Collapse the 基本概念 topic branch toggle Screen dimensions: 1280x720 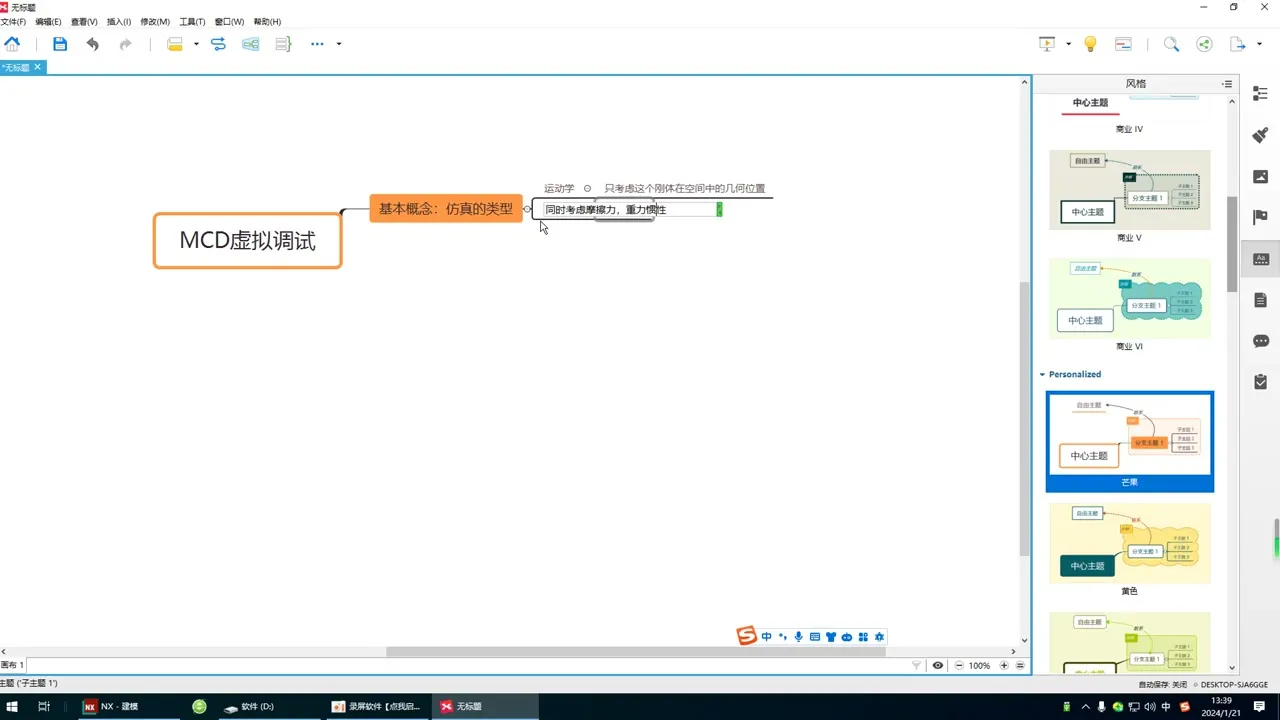tap(528, 209)
